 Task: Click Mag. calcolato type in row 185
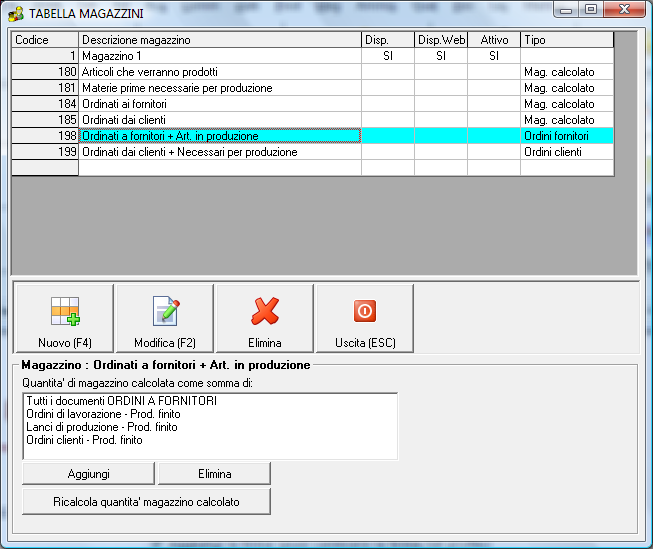coord(567,120)
